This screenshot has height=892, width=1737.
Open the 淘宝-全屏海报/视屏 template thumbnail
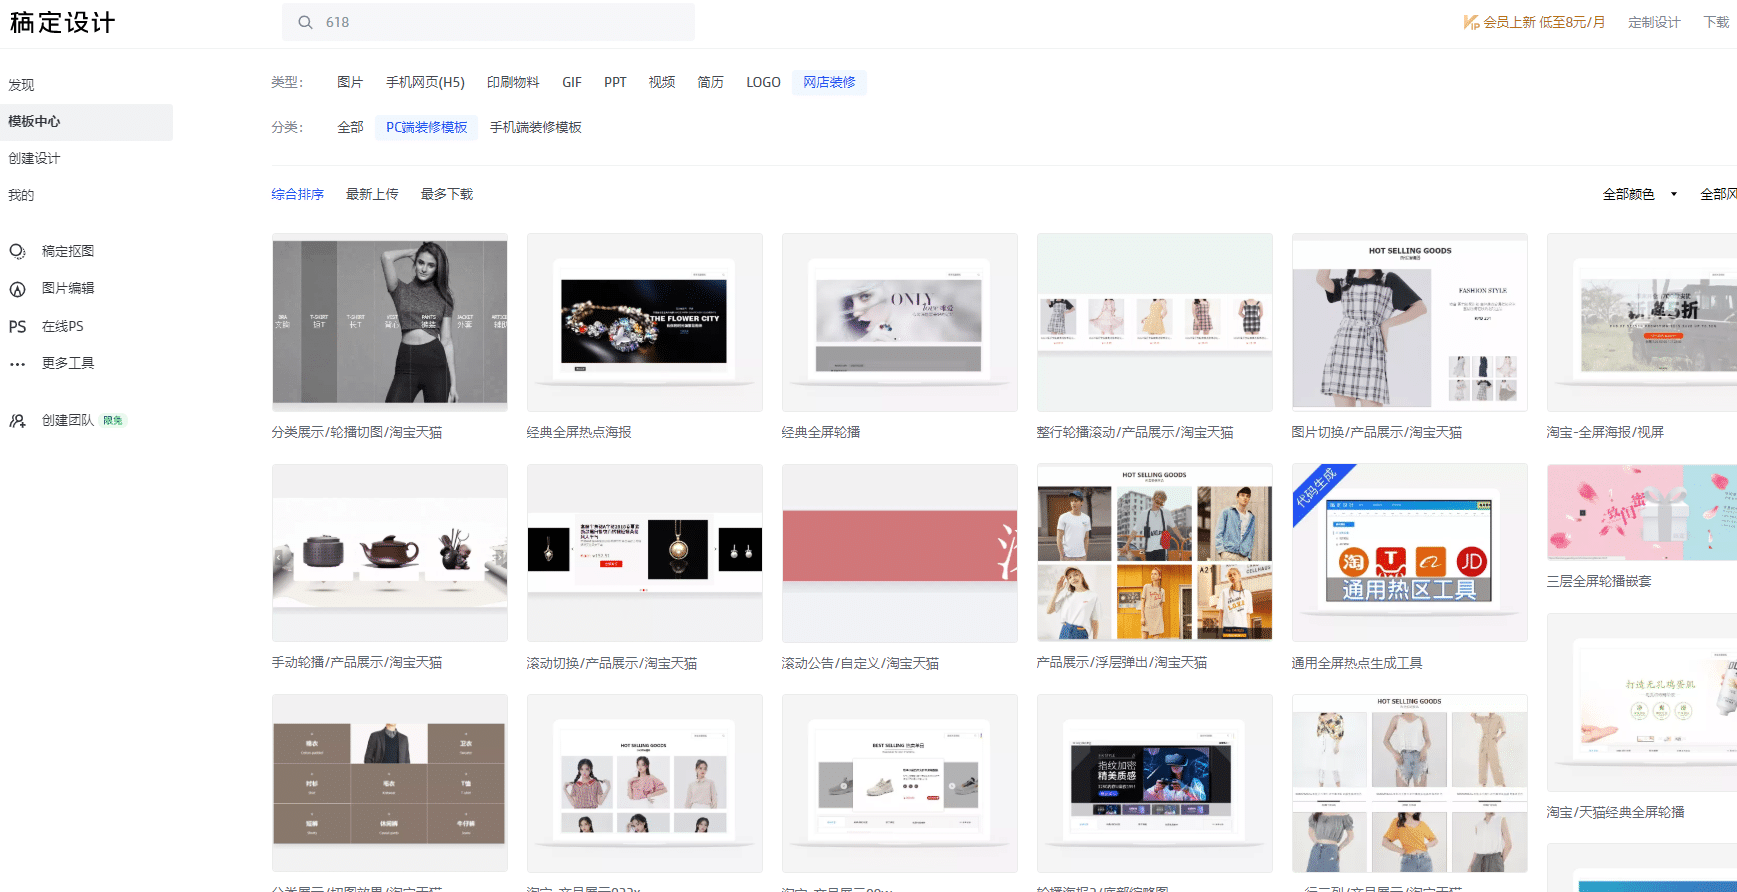pos(1642,322)
